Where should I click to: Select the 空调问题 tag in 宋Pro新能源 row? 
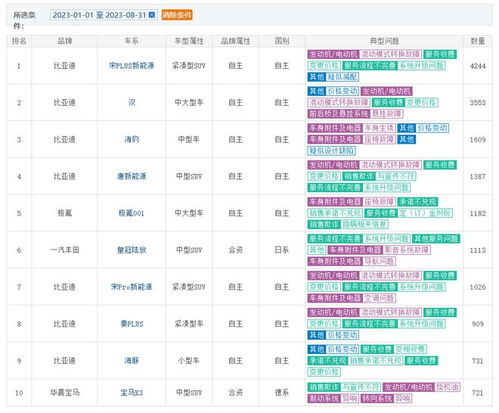tap(379, 298)
